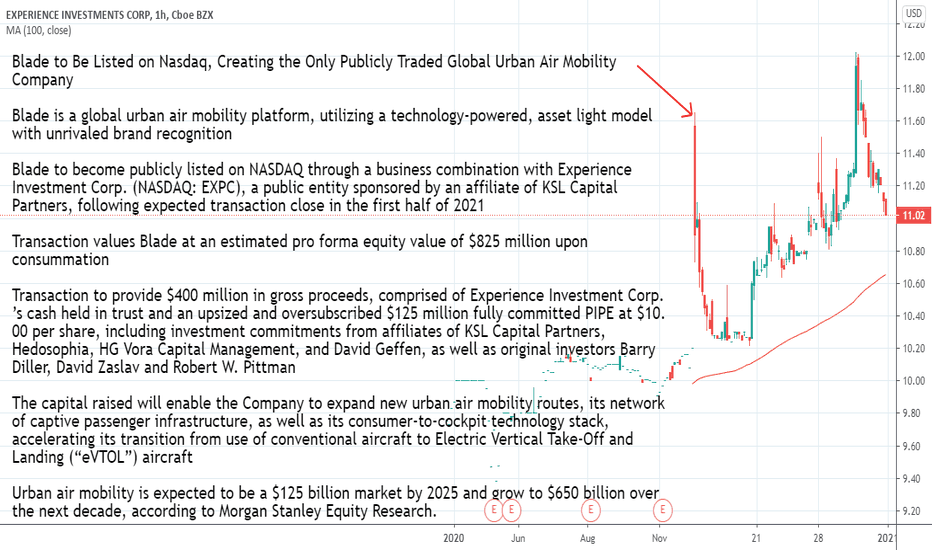Click the 9.40 price axis label
Image resolution: width=932 pixels, height=550 pixels.
point(914,478)
